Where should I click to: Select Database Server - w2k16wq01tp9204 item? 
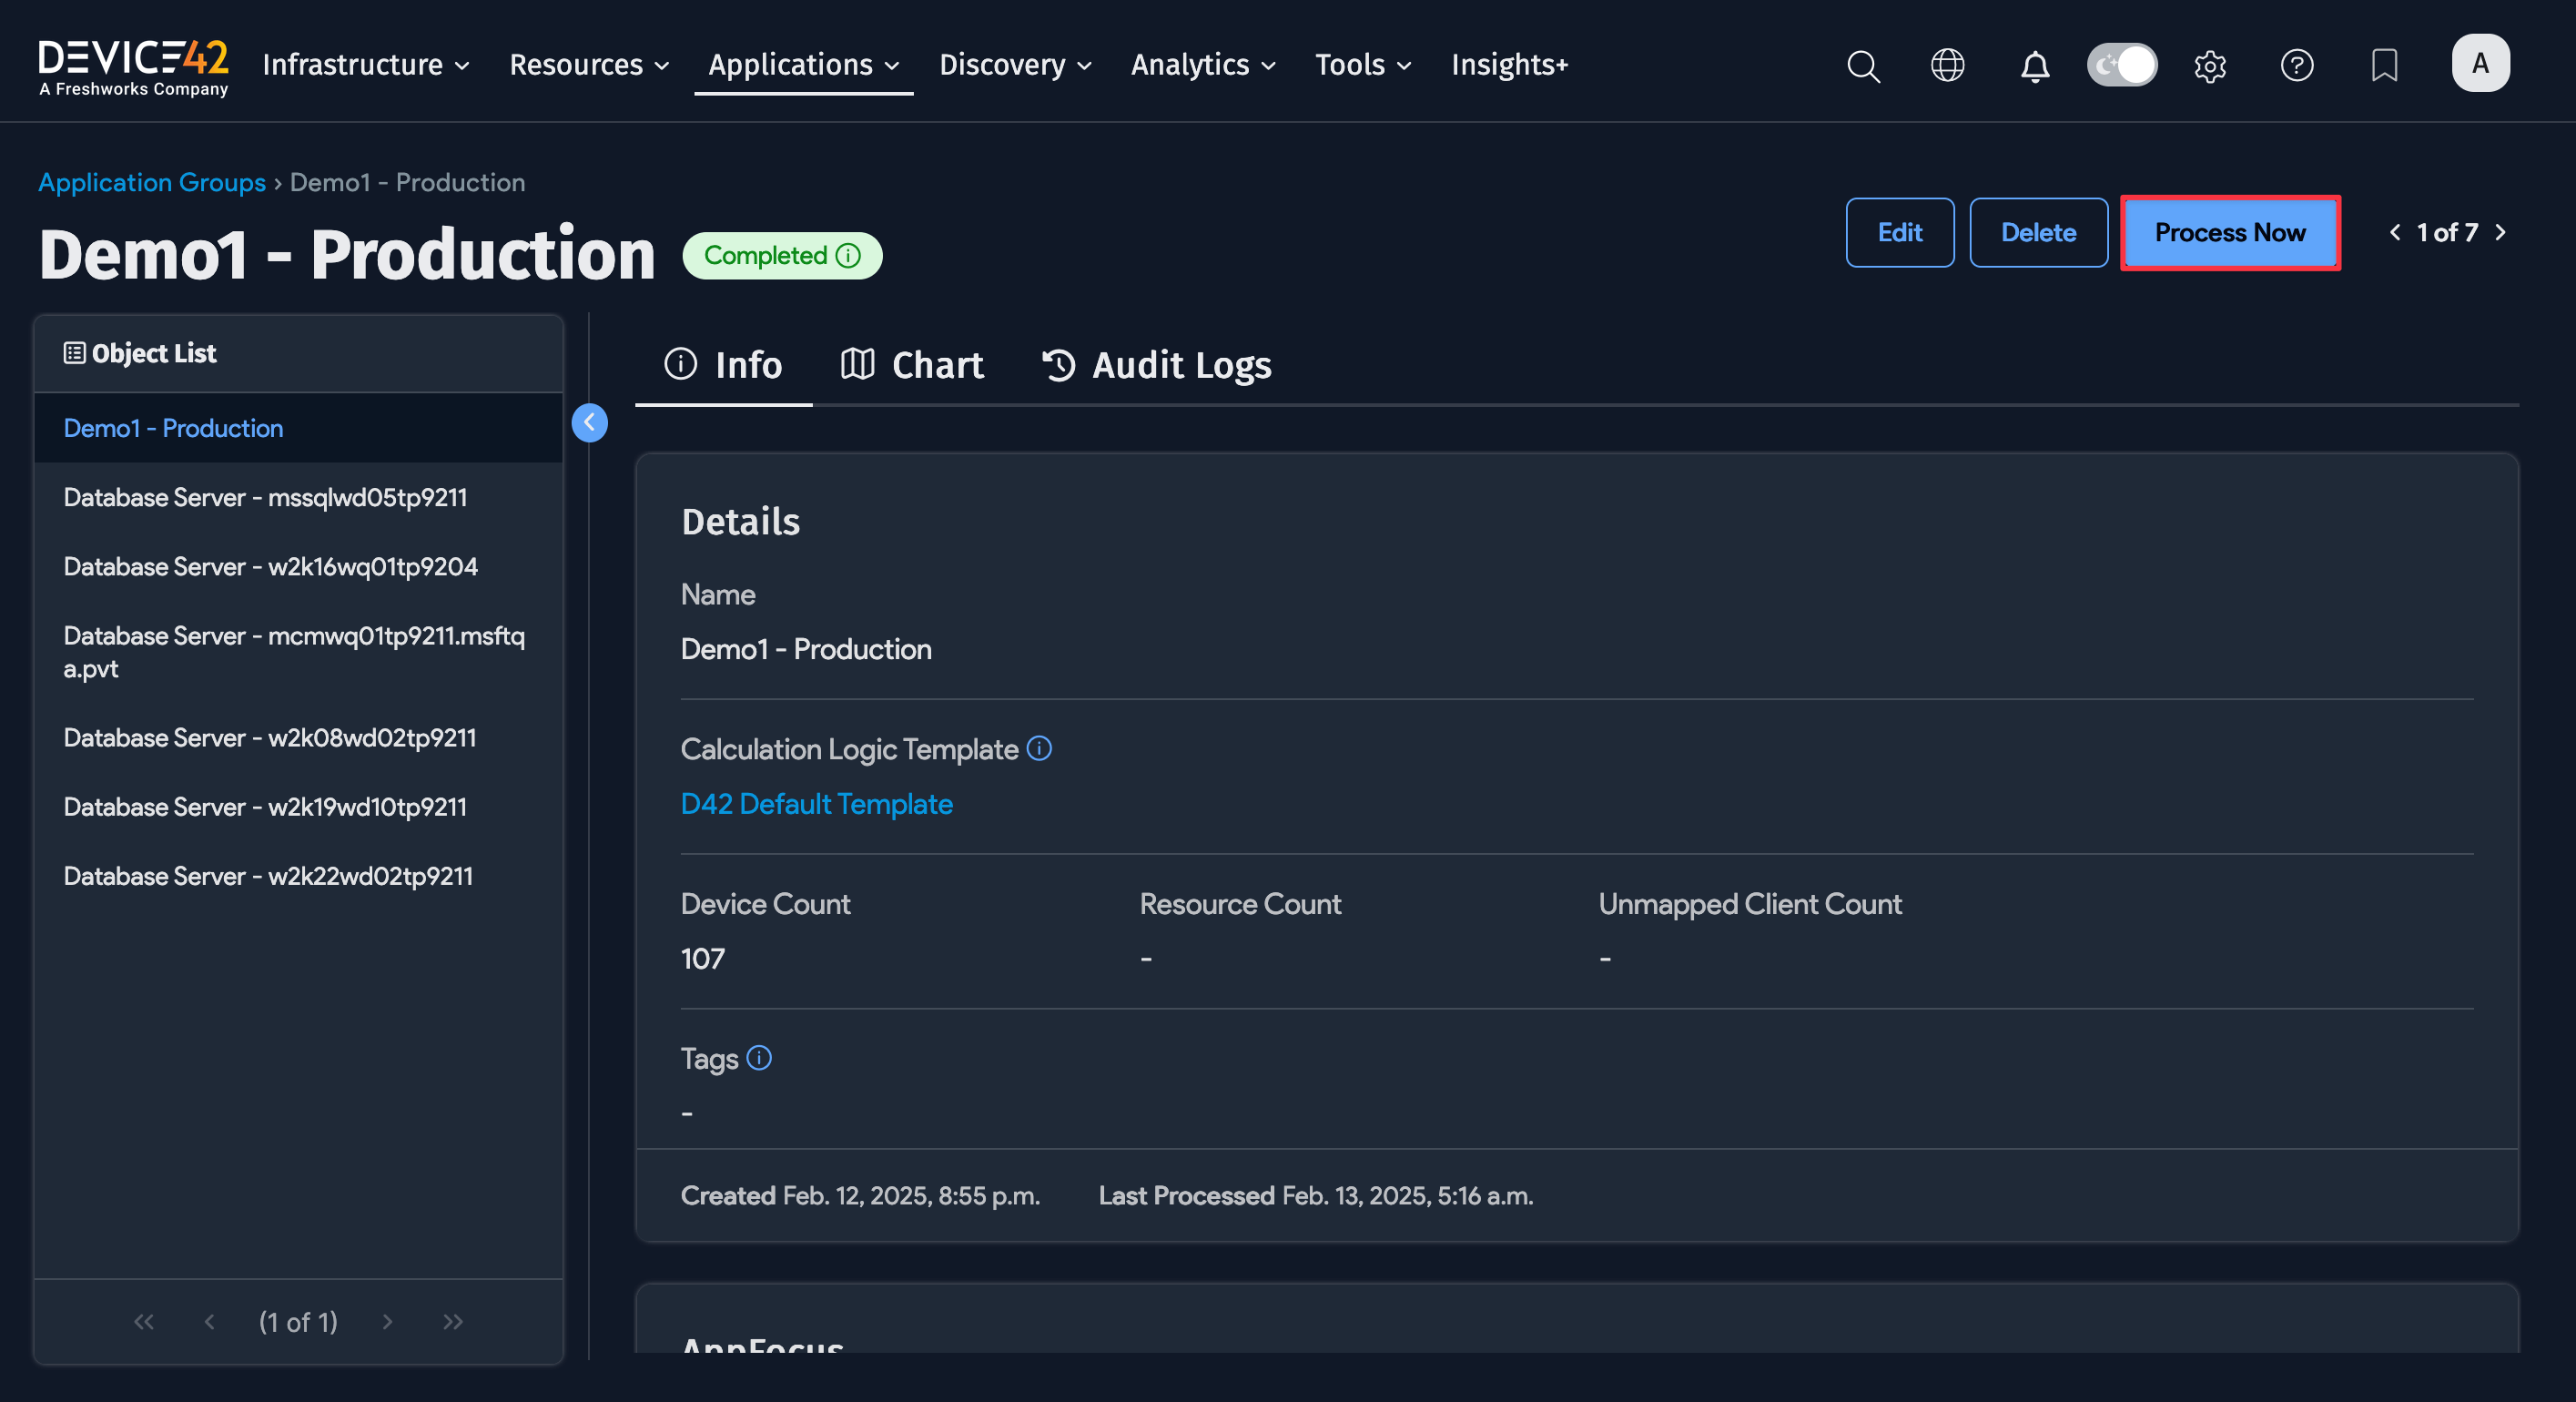pos(270,566)
